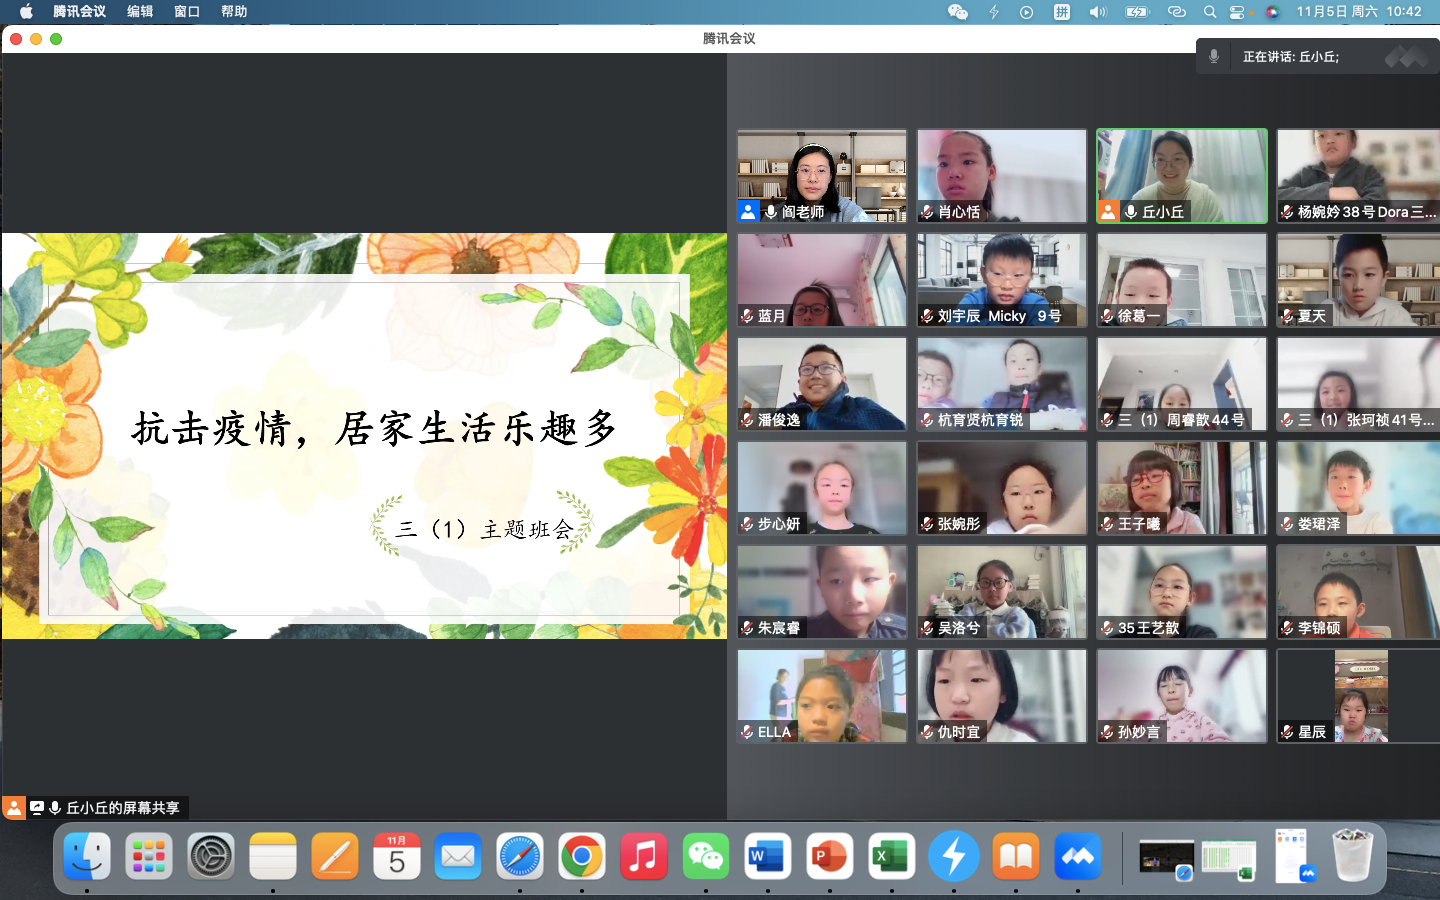Image resolution: width=1440 pixels, height=900 pixels.
Task: Click the host badge icon on 阎老师 tile
Action: (x=748, y=212)
